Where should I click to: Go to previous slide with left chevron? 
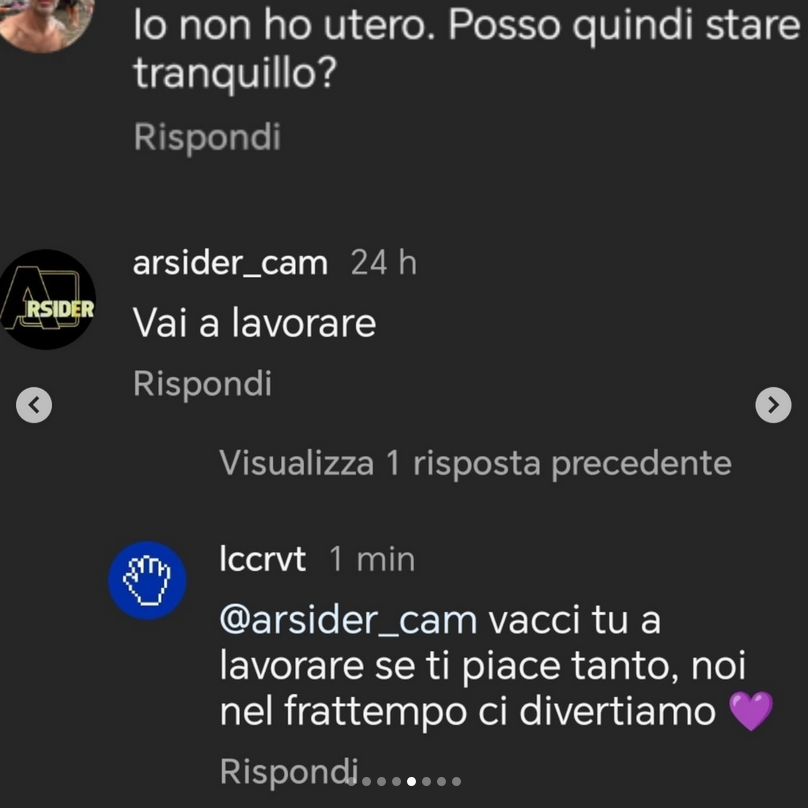[x=34, y=405]
